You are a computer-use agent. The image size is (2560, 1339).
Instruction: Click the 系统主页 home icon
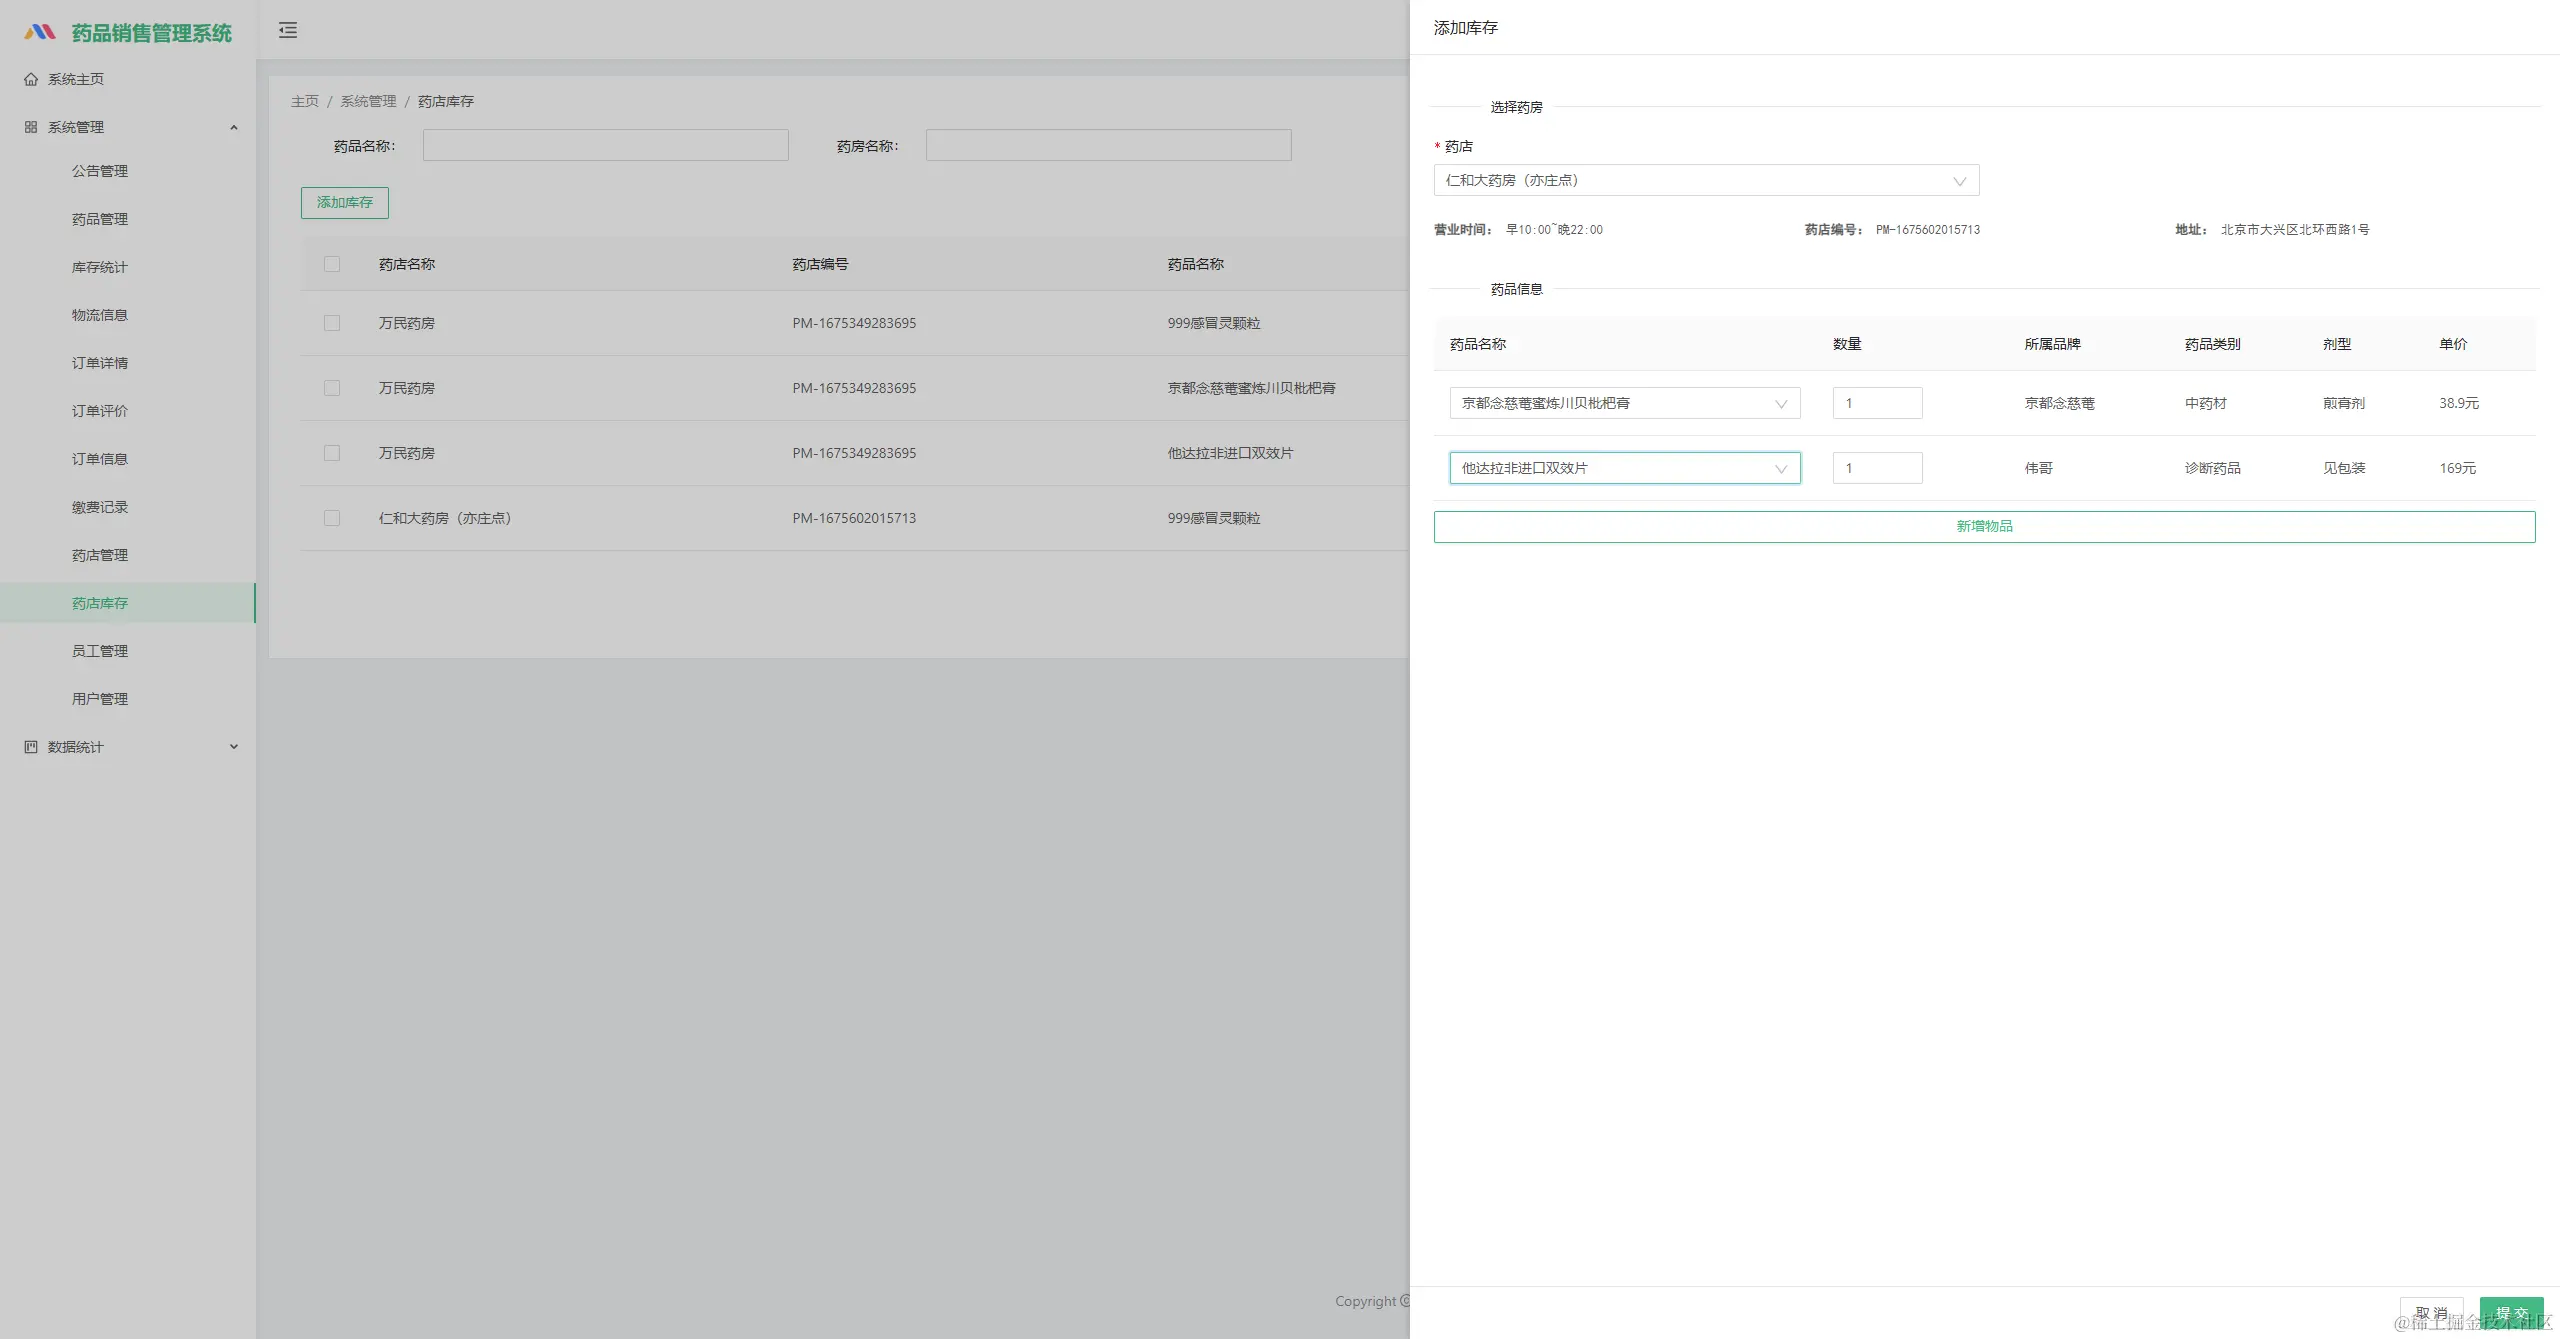point(31,79)
